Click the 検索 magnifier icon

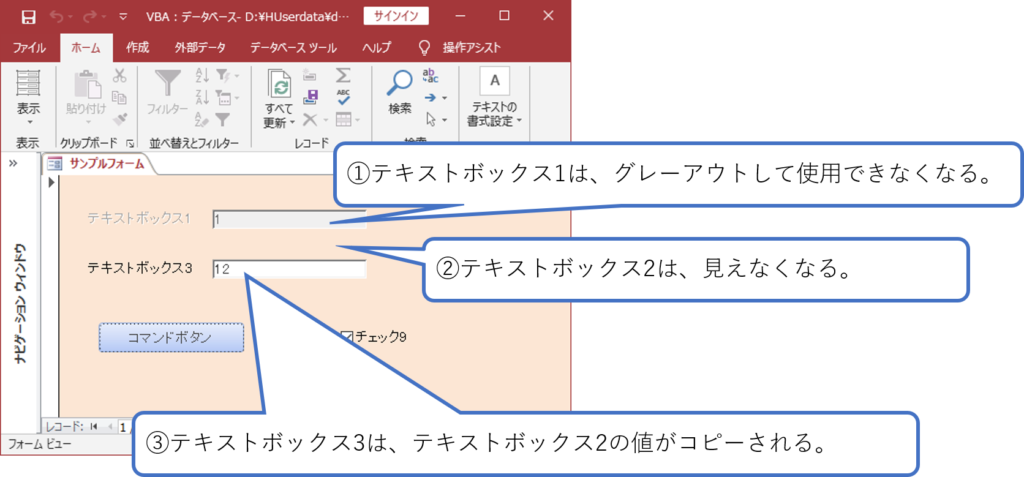coord(400,83)
